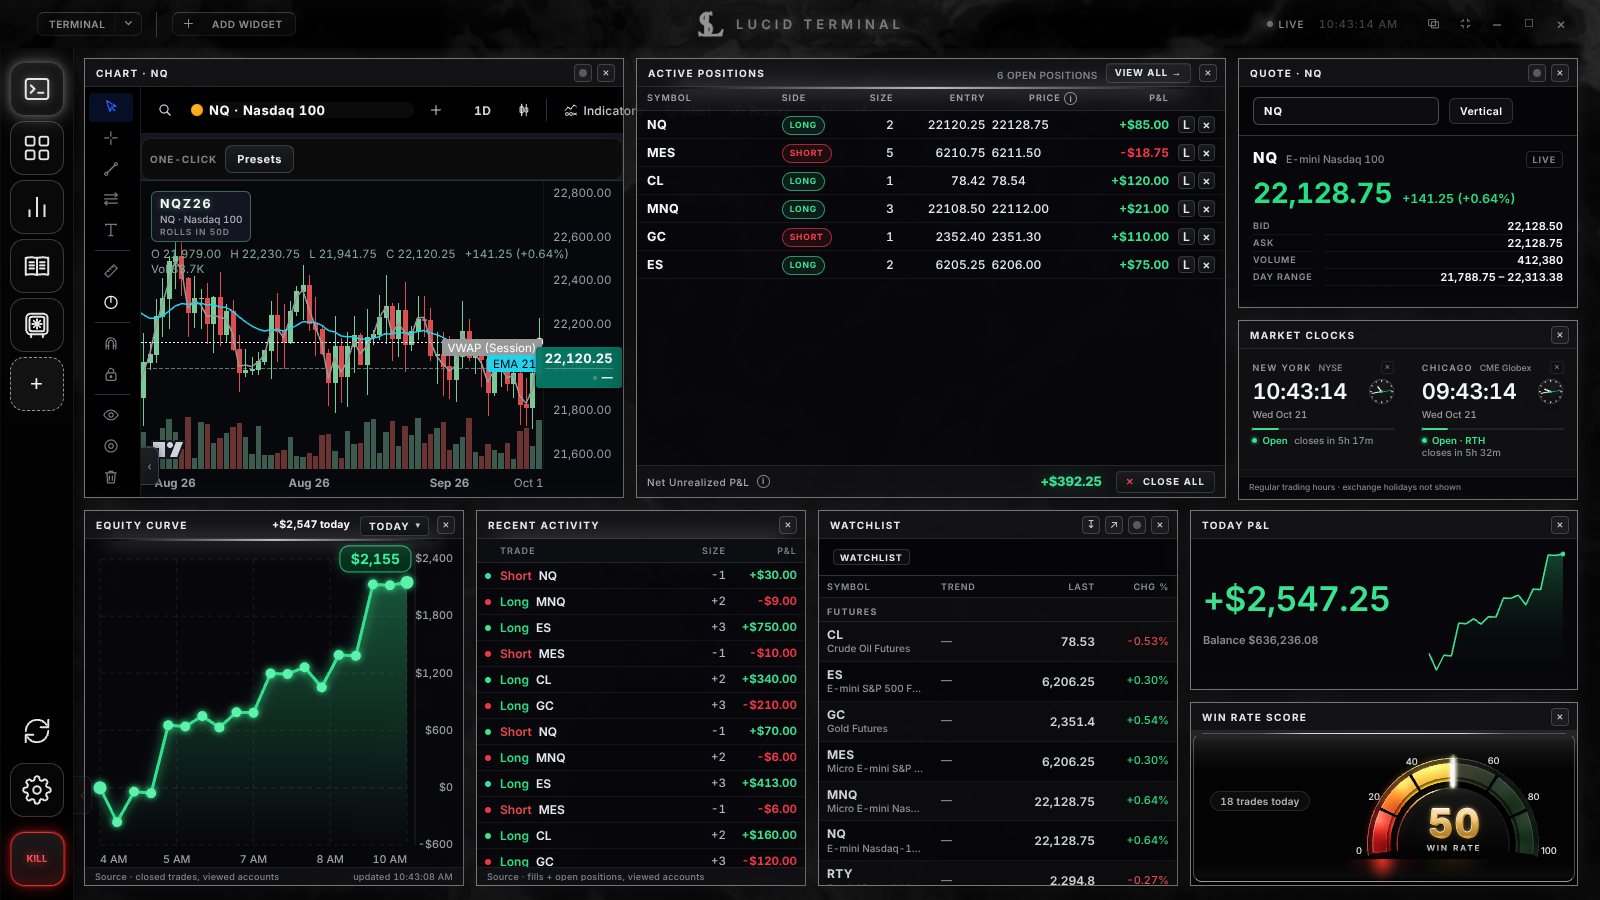The image size is (1600, 900).
Task: Click the watchlist pop-out arrow icon
Action: [1113, 525]
